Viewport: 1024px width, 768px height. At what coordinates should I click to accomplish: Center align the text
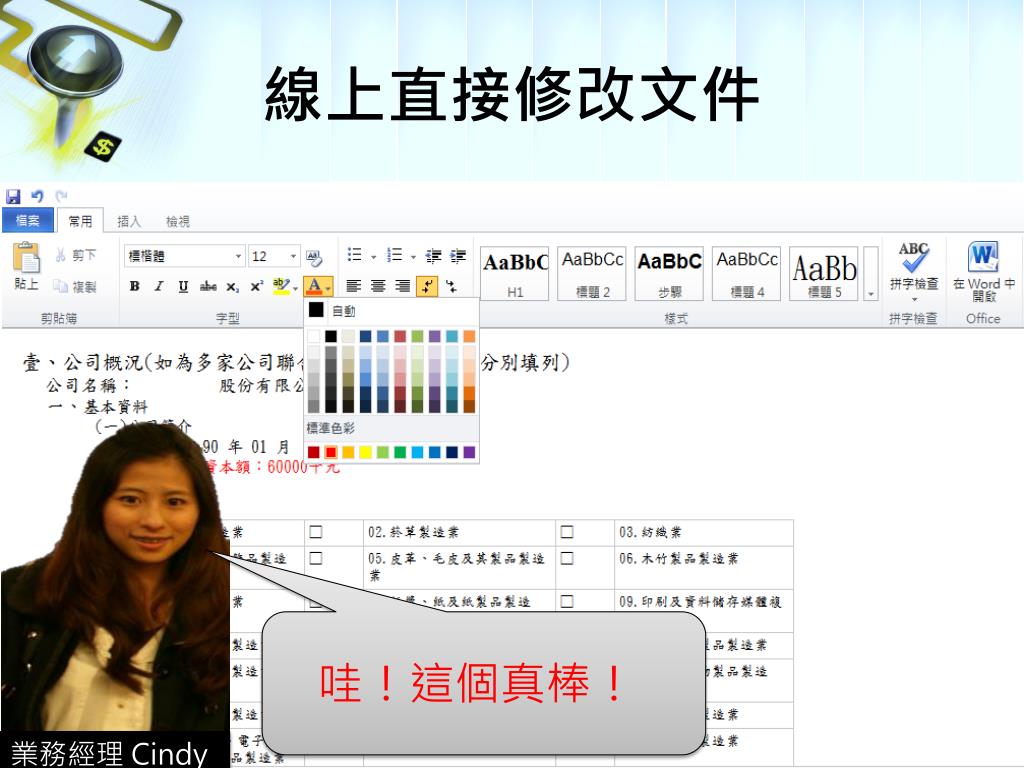point(378,286)
